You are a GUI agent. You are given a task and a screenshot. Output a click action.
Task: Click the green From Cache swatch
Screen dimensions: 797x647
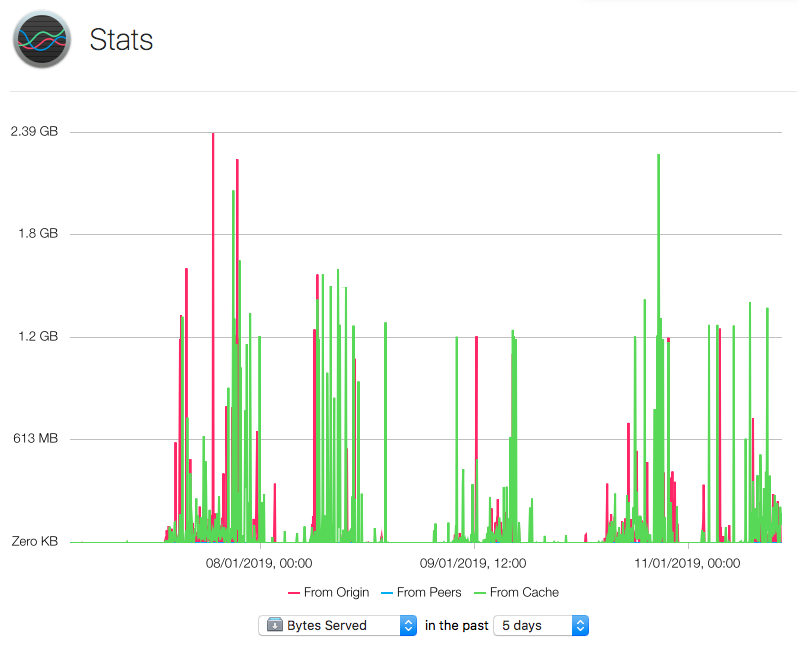pos(480,593)
